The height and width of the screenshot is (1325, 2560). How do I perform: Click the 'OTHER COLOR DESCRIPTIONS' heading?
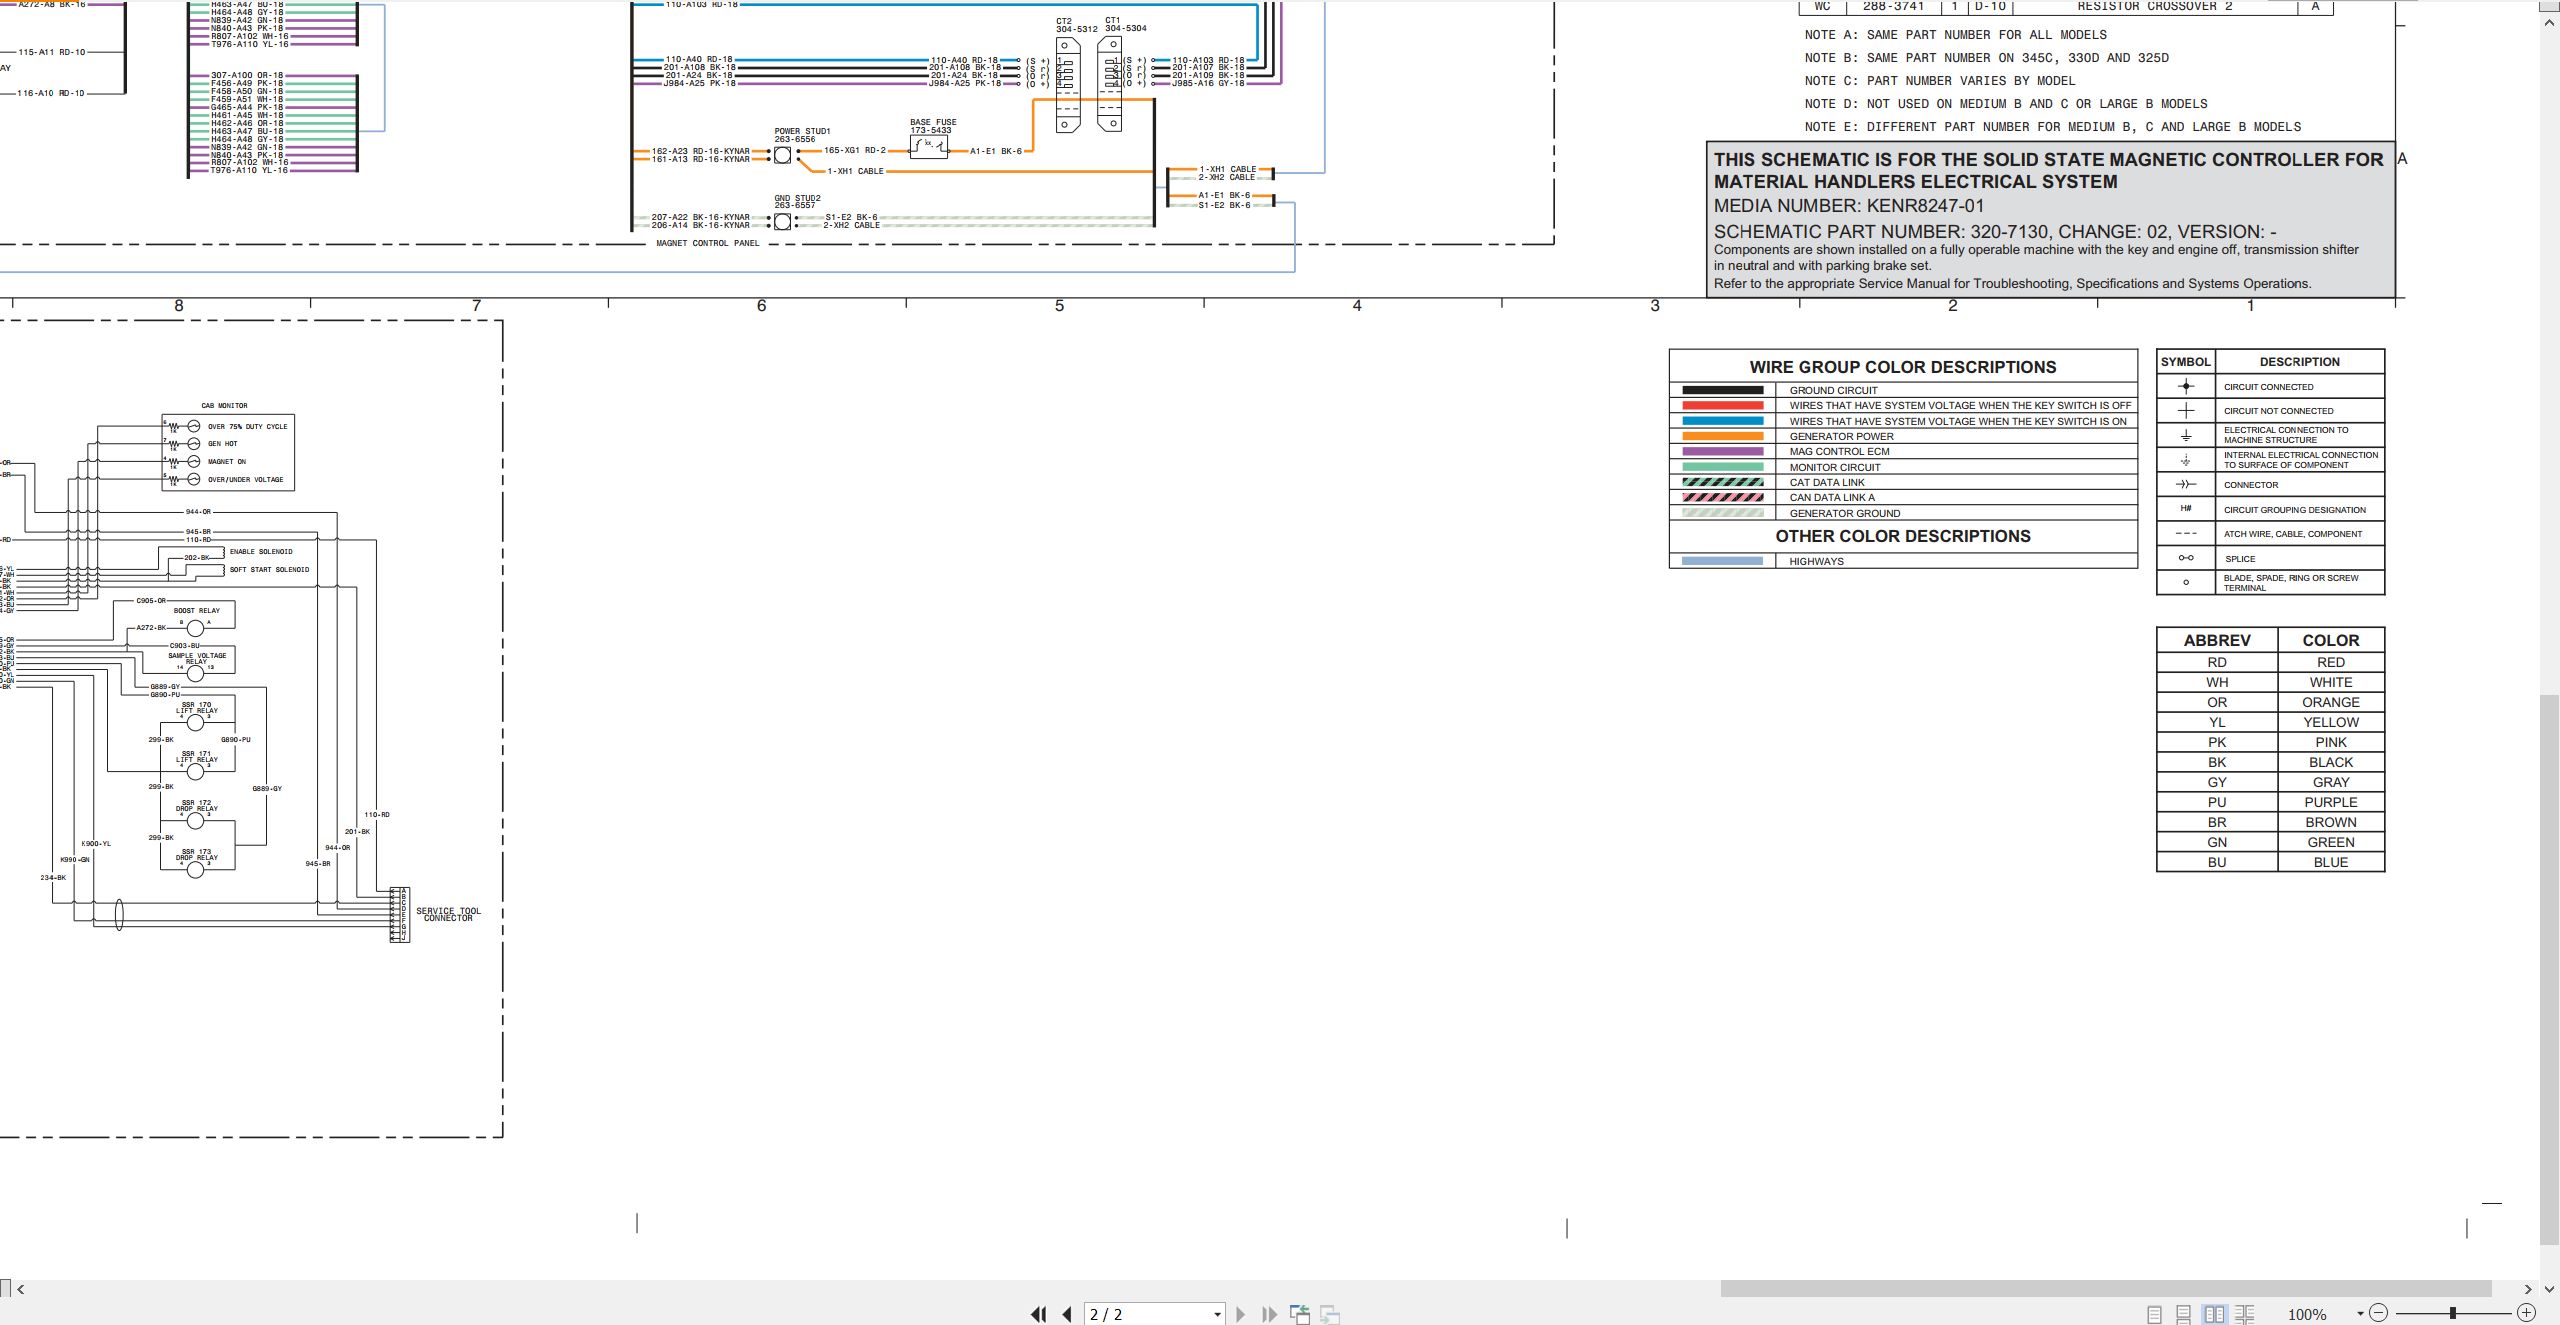1903,536
